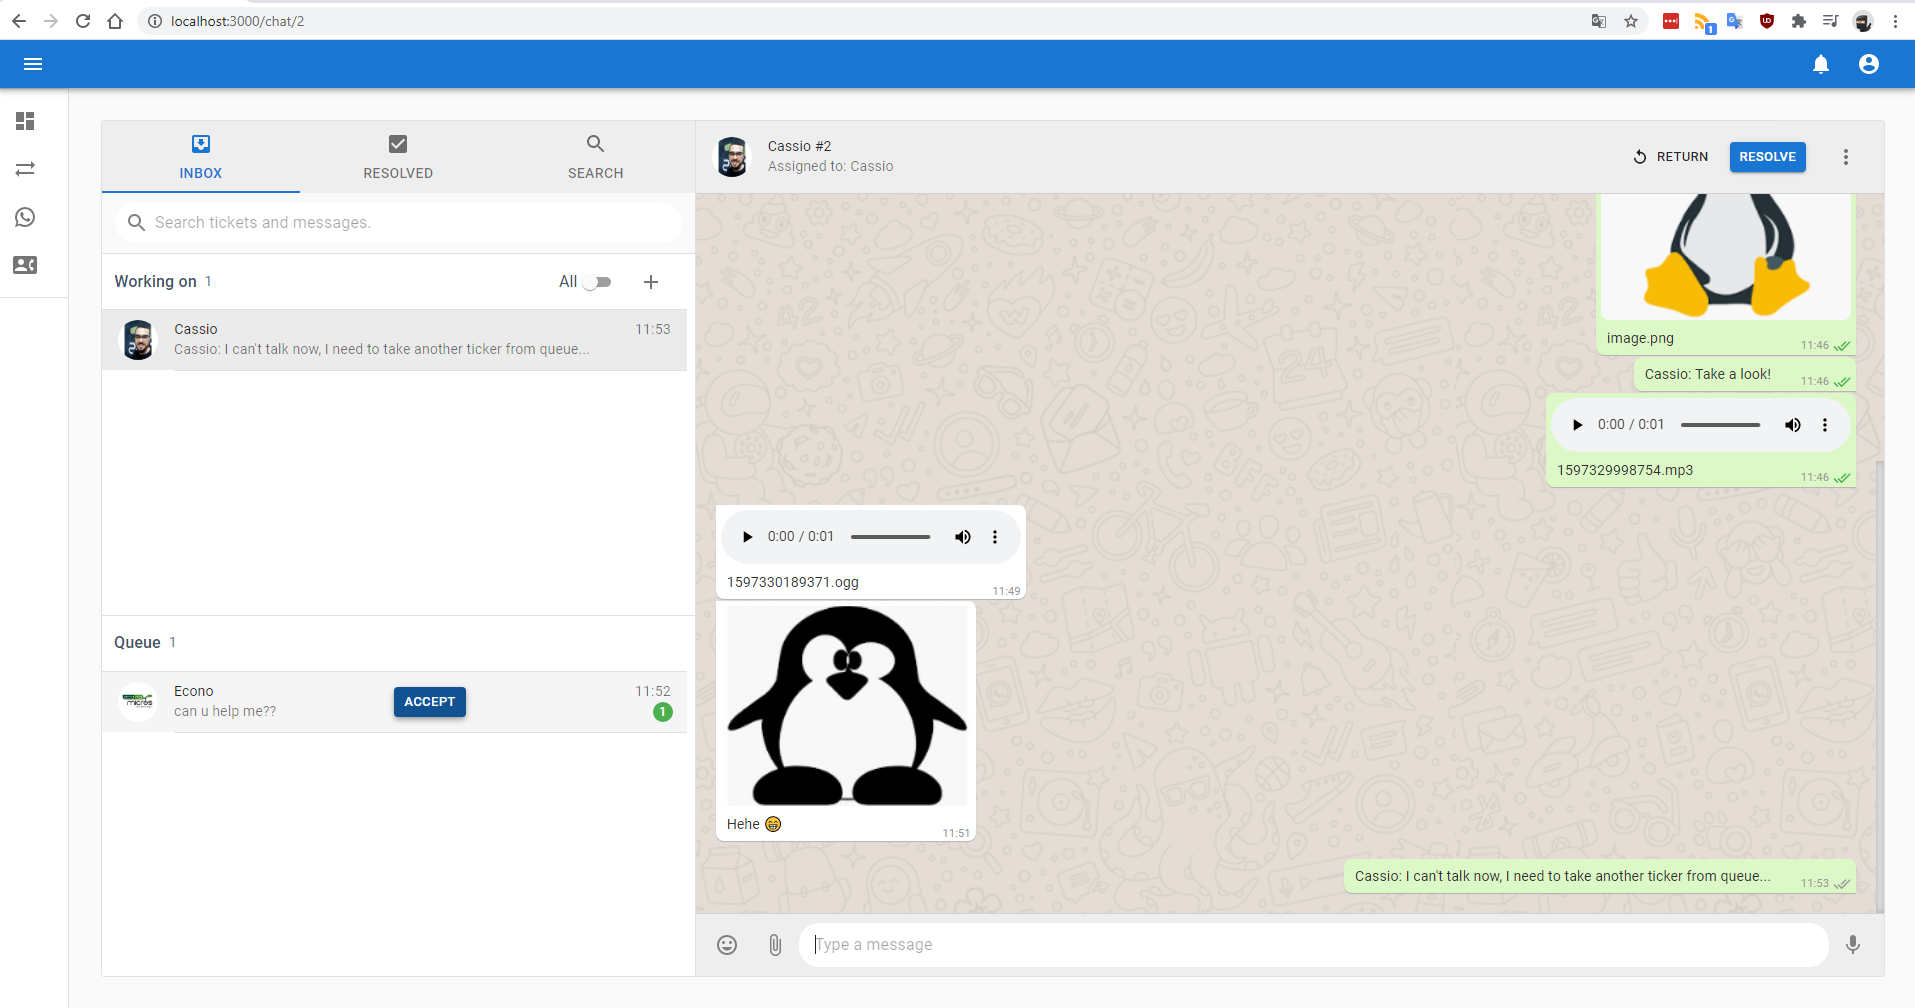
Task: Open the contacts sidebar icon
Action: click(x=25, y=265)
